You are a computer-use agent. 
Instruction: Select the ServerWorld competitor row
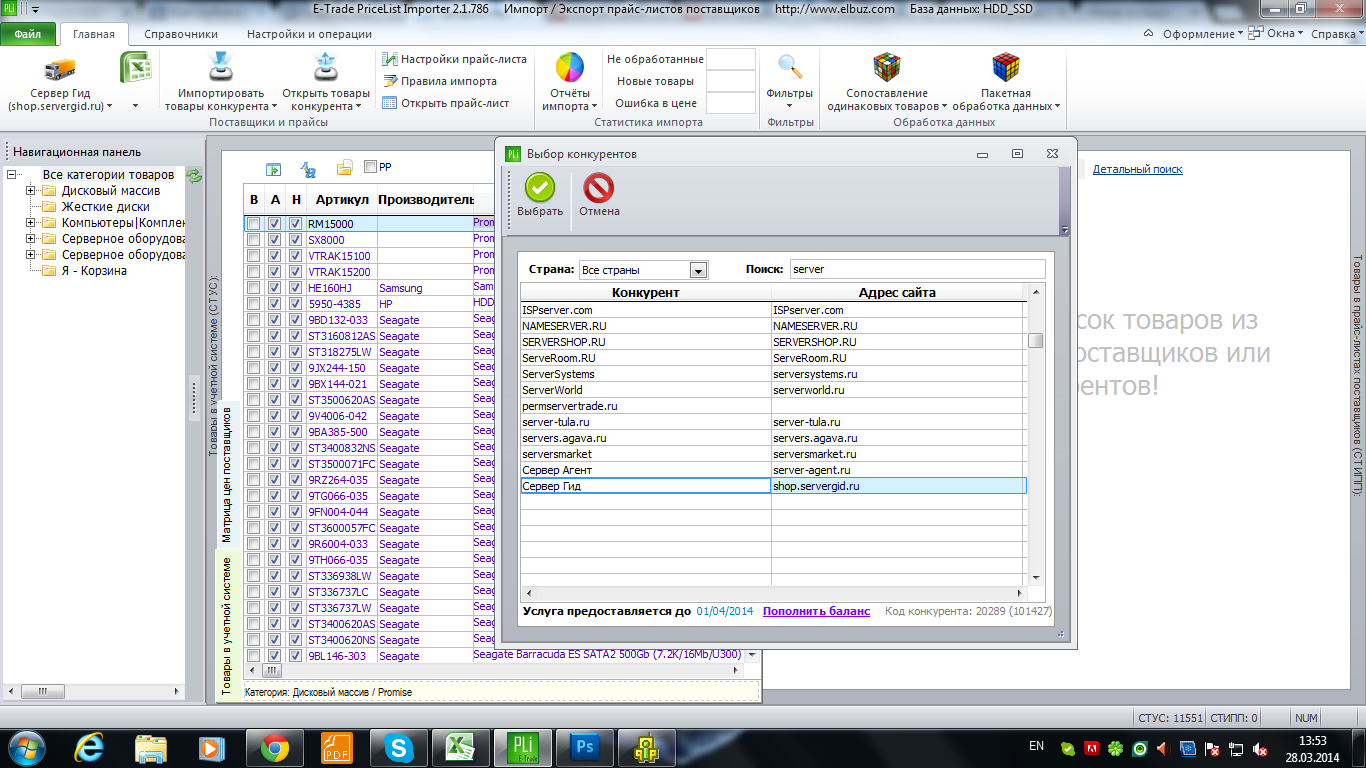click(773, 390)
